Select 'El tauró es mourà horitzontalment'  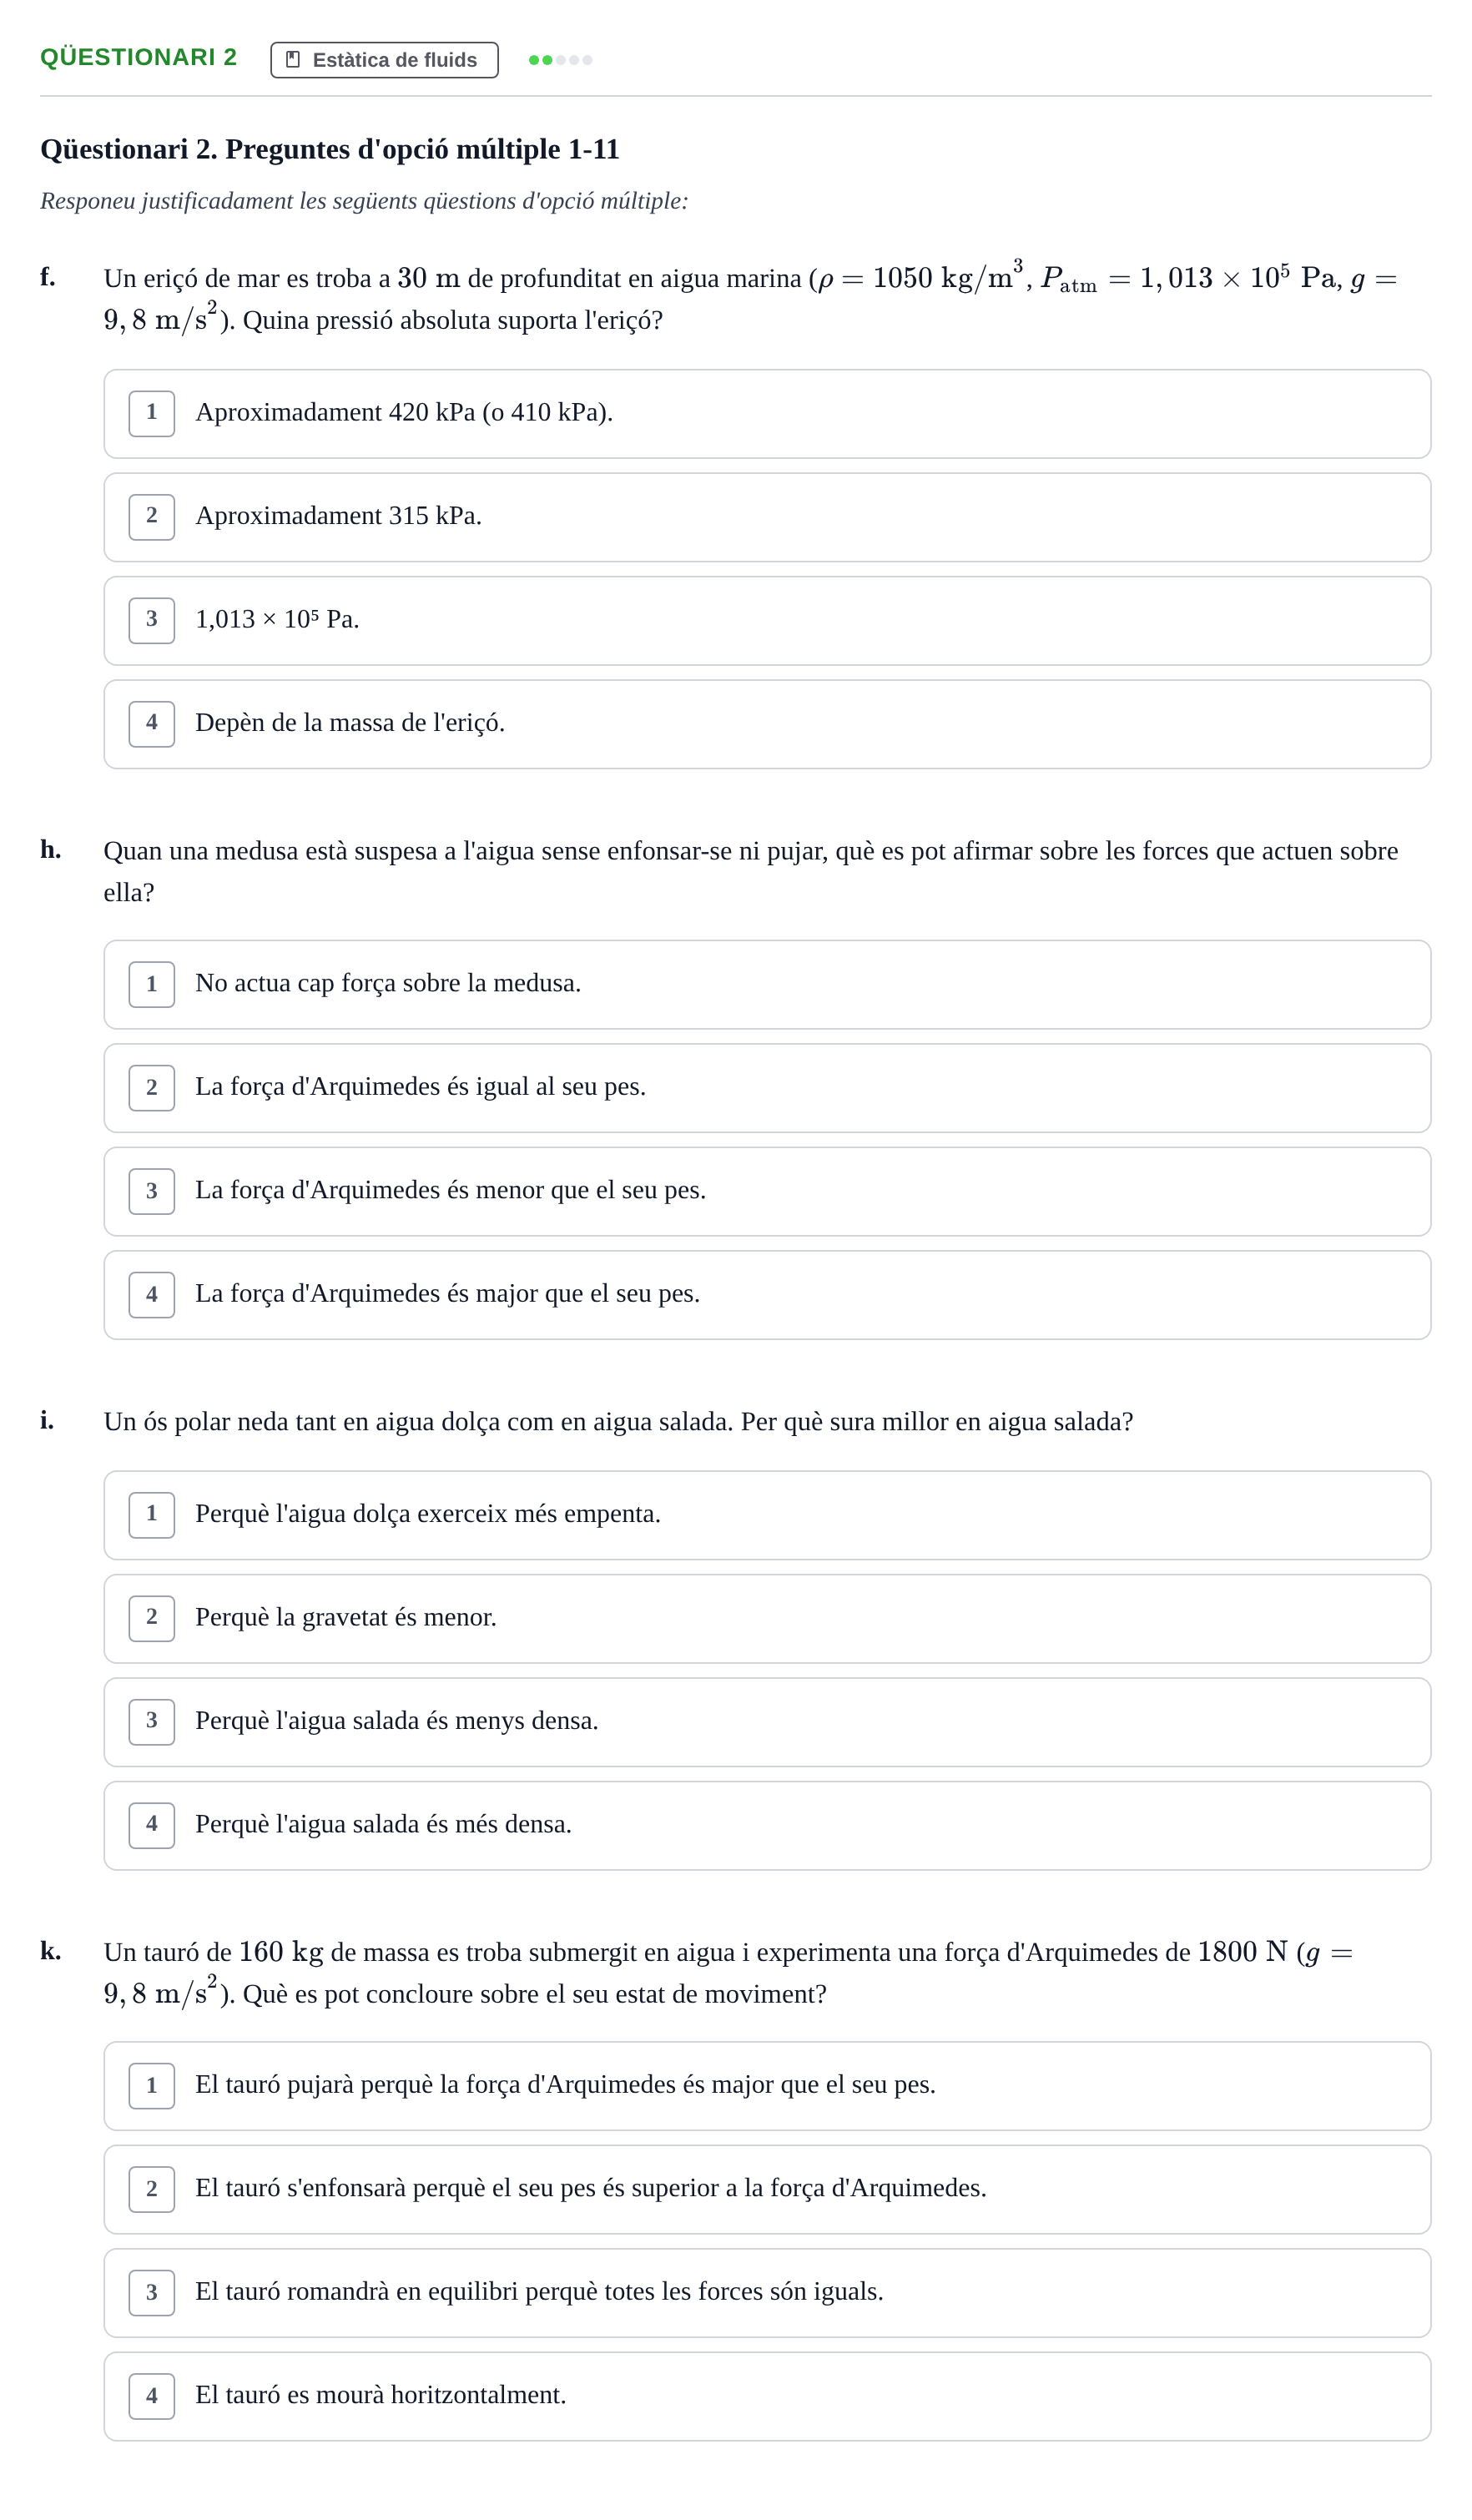click(x=767, y=2396)
